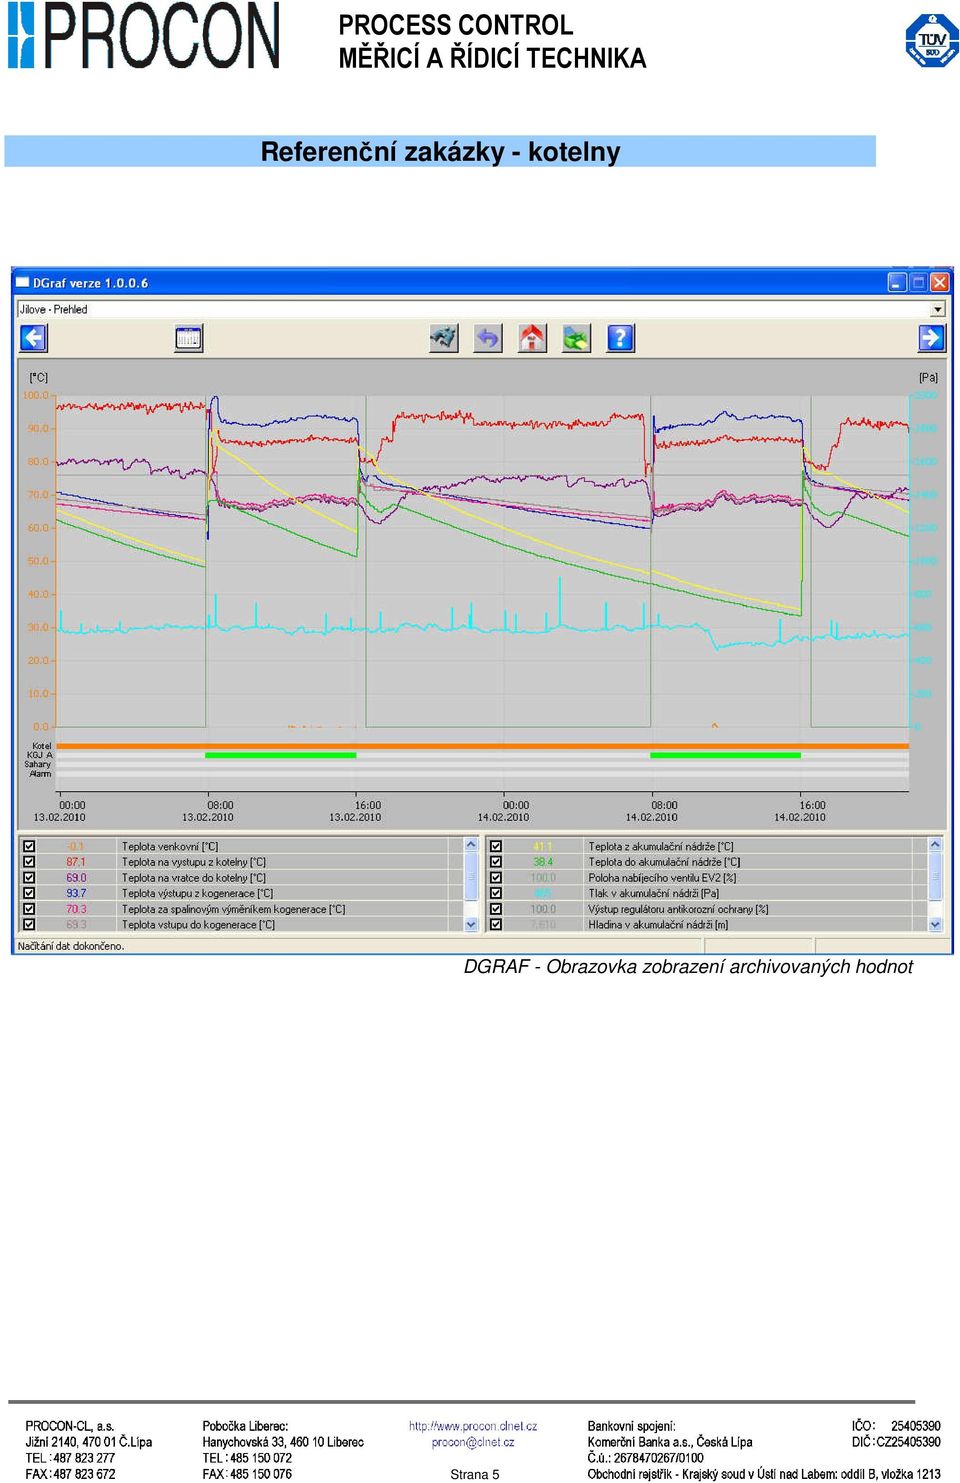Click the [Pa] axis unit label
960x1483 pixels.
pos(928,377)
